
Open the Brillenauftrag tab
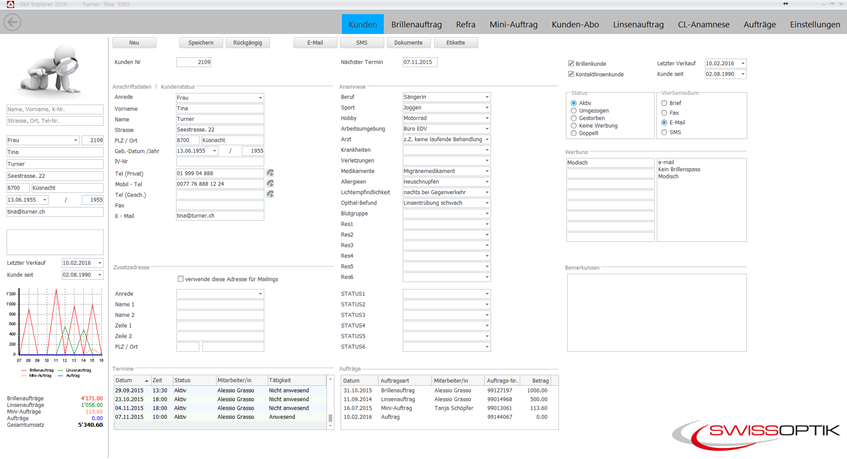click(416, 24)
